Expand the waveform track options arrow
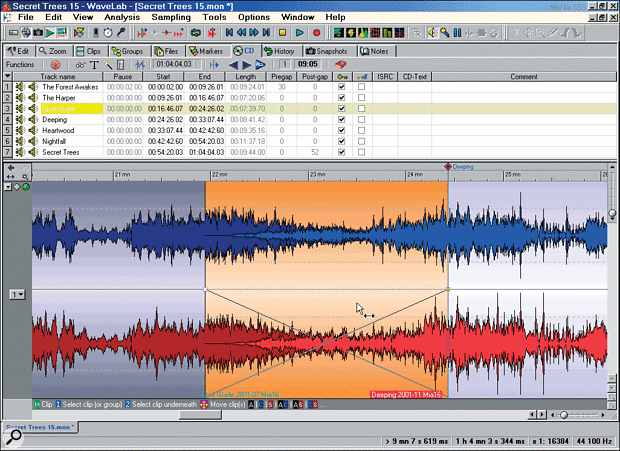The width and height of the screenshot is (620, 451). [x=8, y=187]
